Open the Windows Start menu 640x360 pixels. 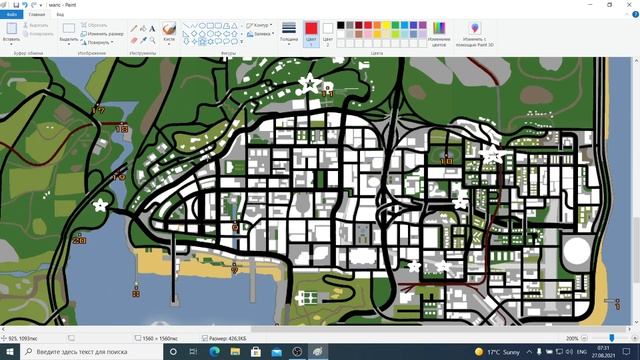pos(9,351)
